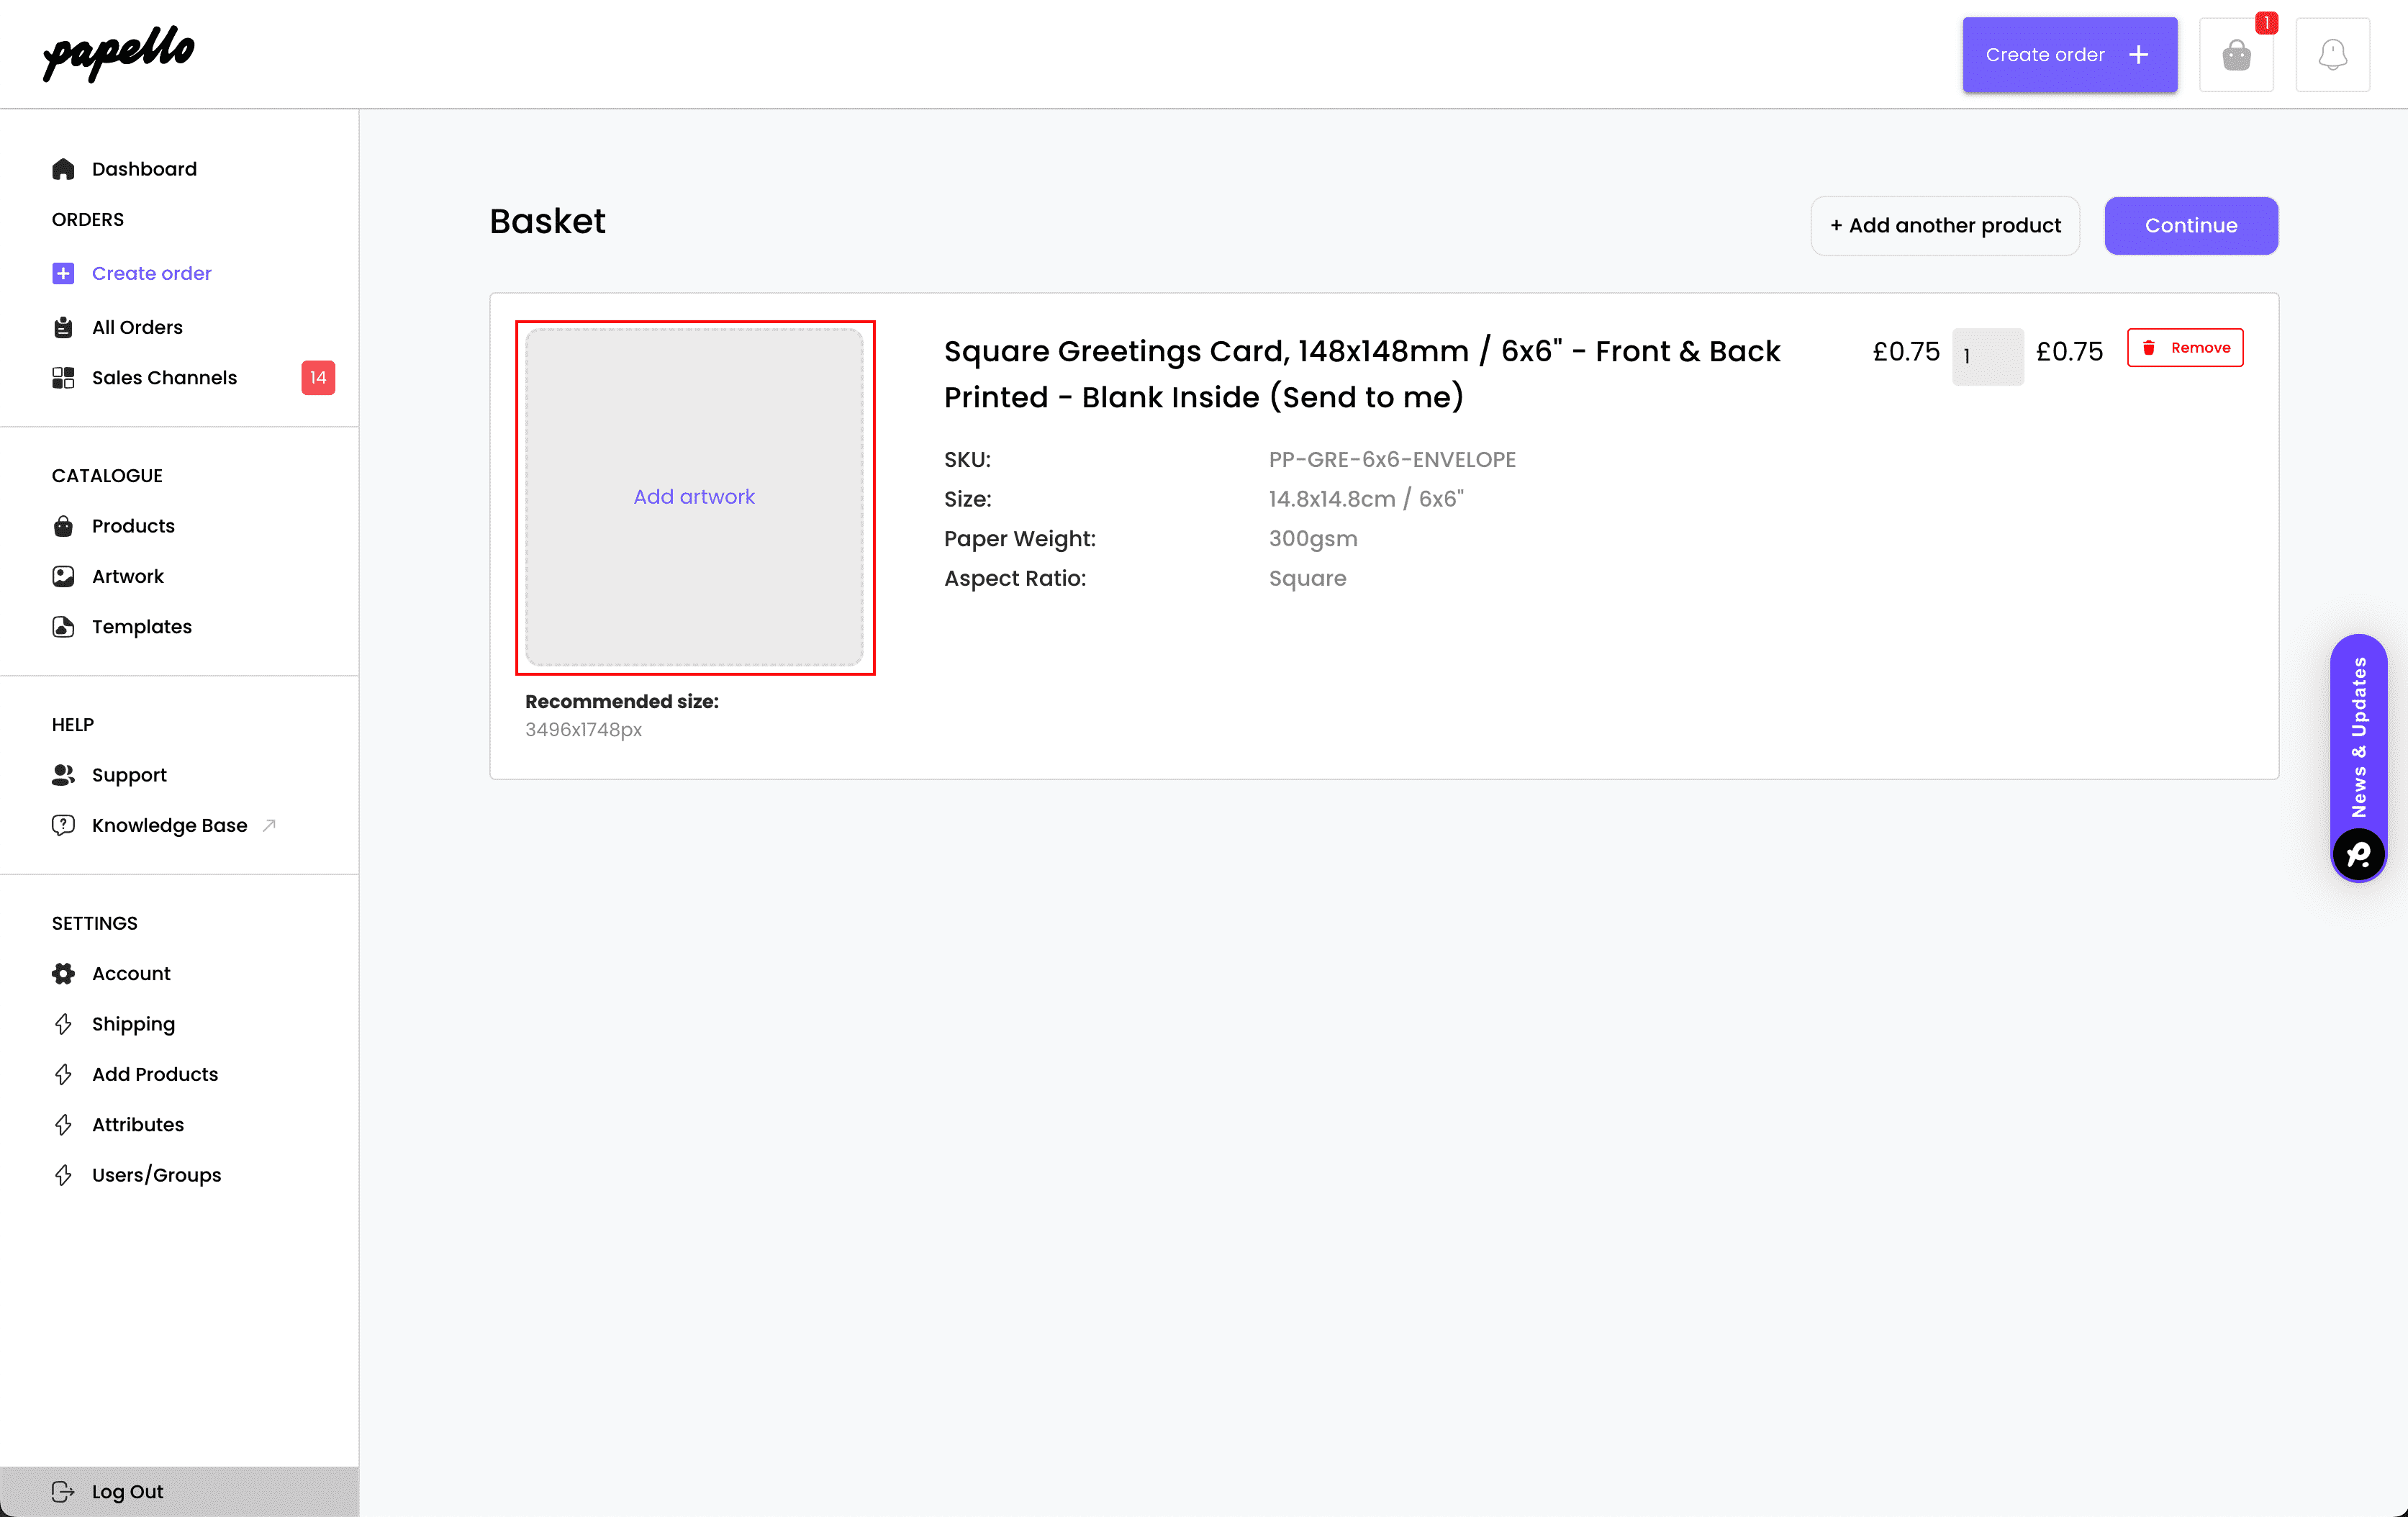Click the All Orders clipboard icon

pos(63,327)
